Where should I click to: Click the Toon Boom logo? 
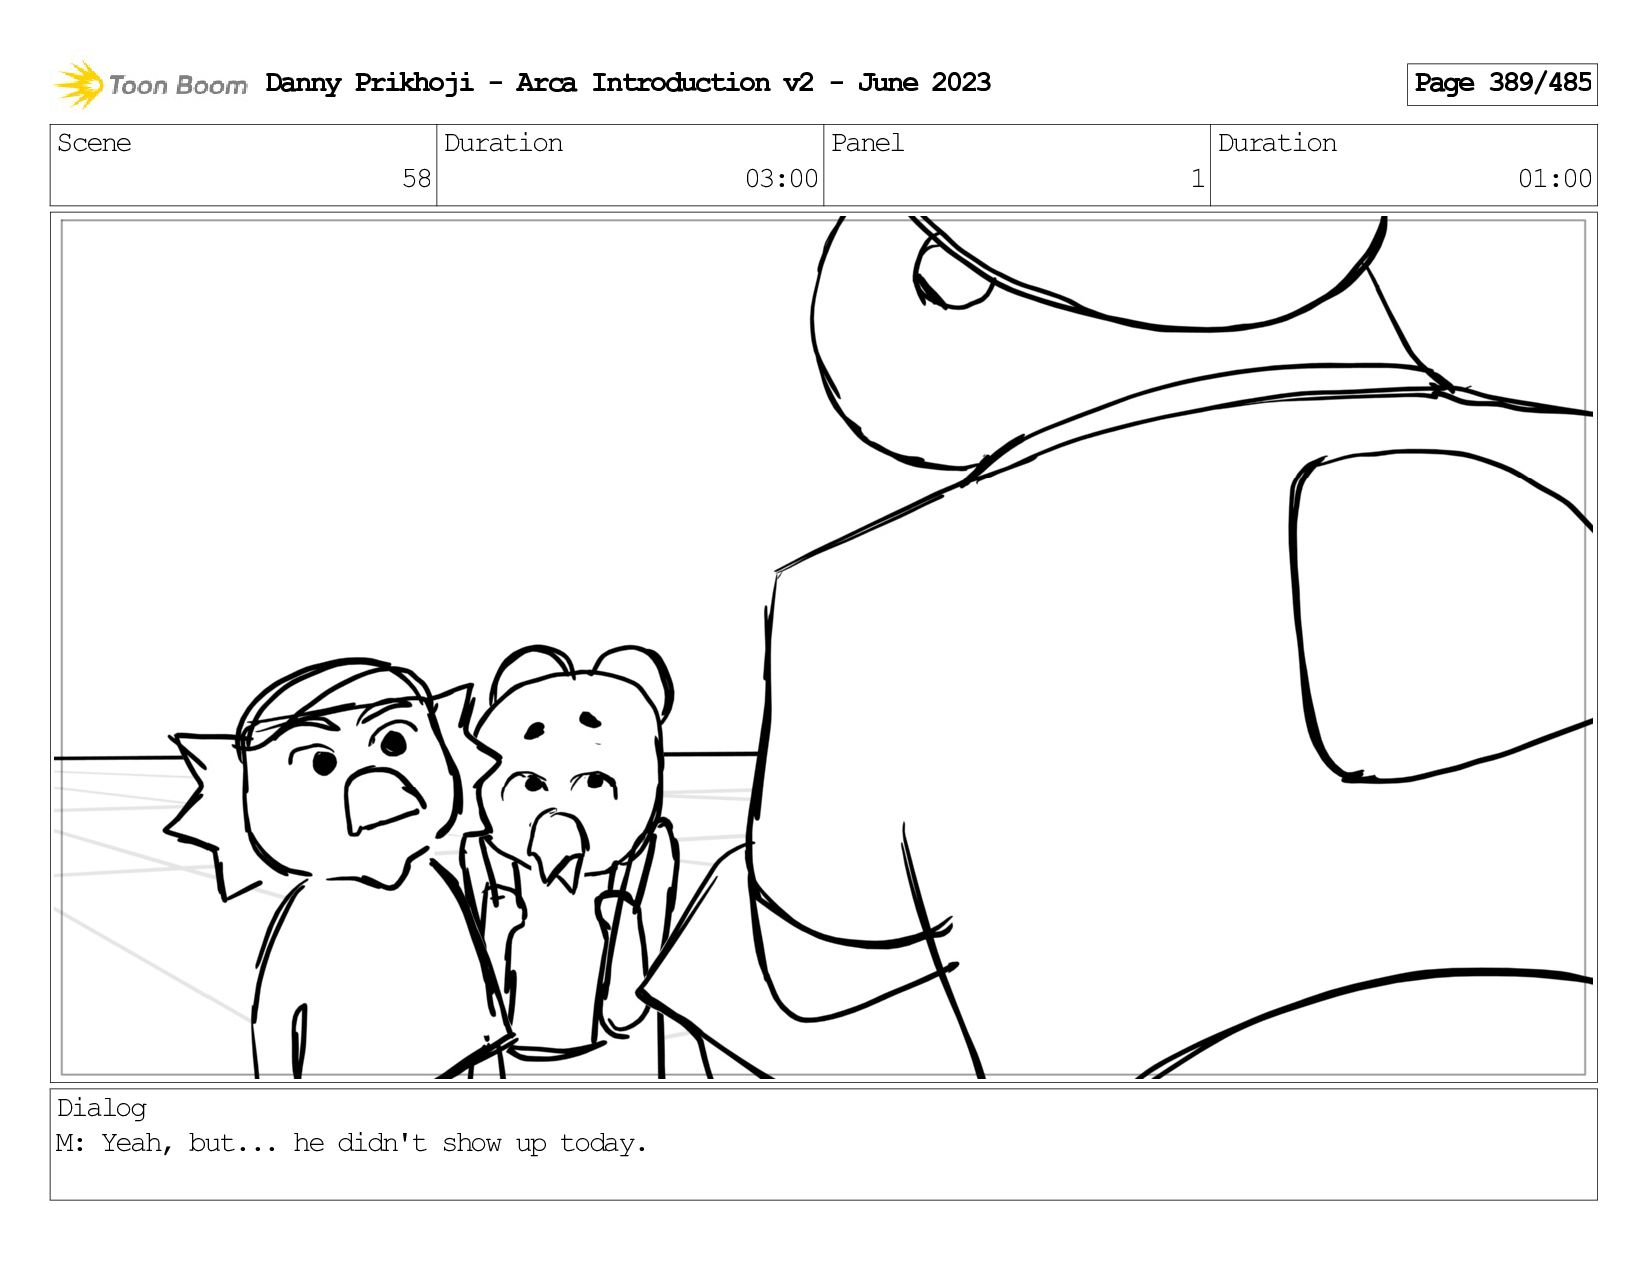tap(150, 84)
